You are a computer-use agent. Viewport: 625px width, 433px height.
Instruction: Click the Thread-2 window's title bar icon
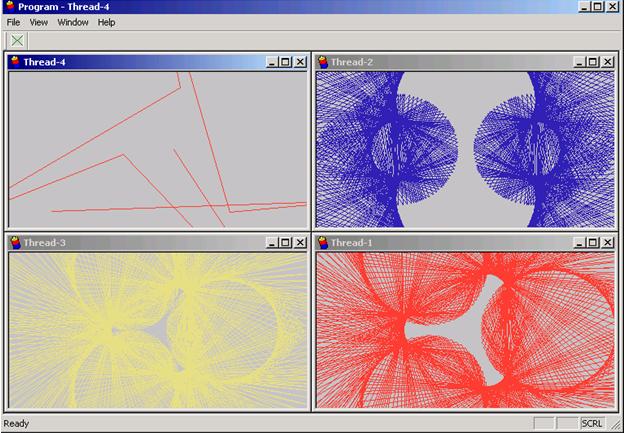[323, 62]
